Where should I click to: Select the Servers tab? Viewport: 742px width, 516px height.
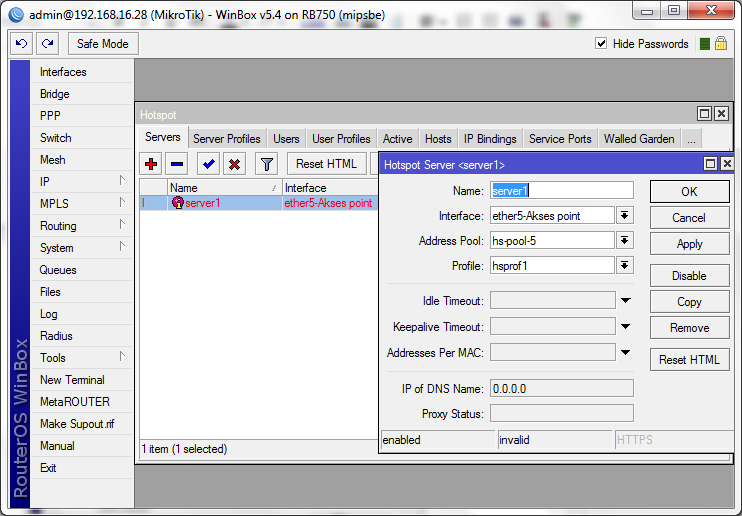(163, 137)
